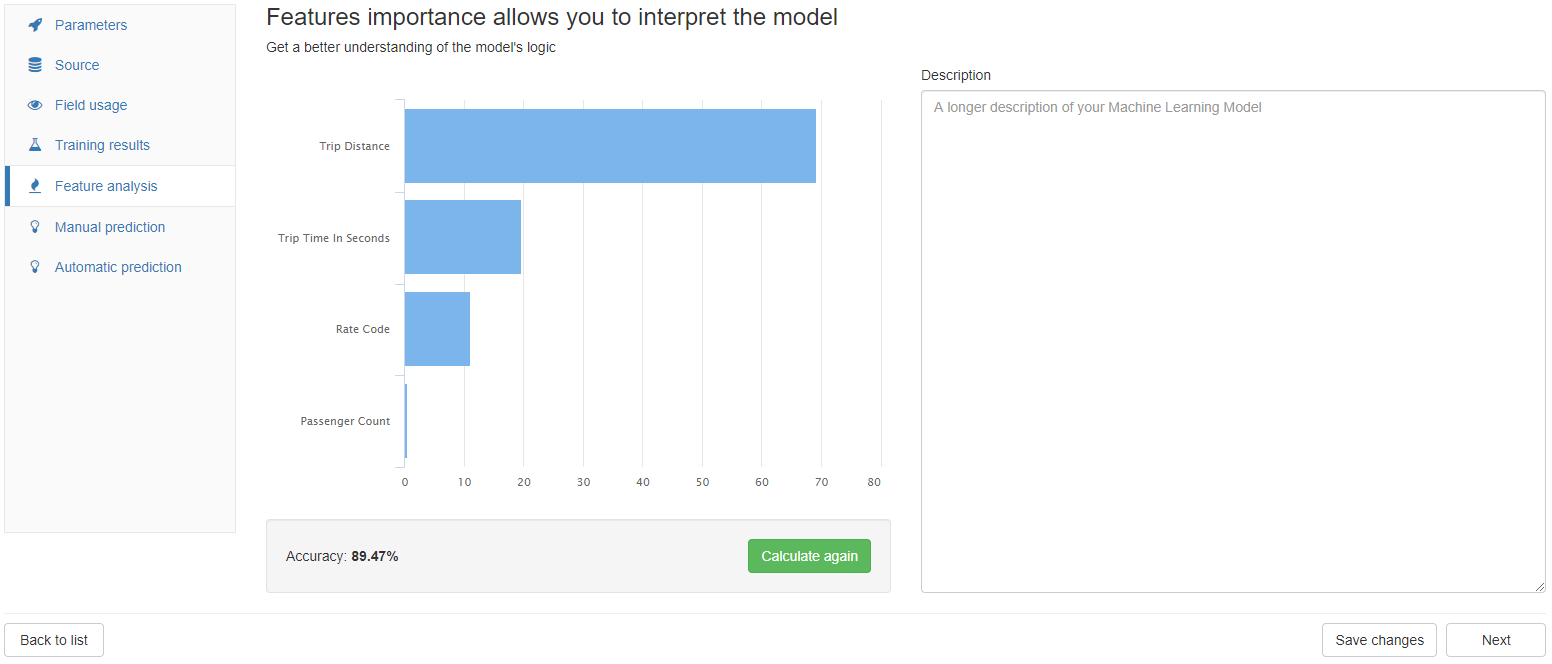The image size is (1552, 664).
Task: Click the Next button
Action: (x=1496, y=640)
